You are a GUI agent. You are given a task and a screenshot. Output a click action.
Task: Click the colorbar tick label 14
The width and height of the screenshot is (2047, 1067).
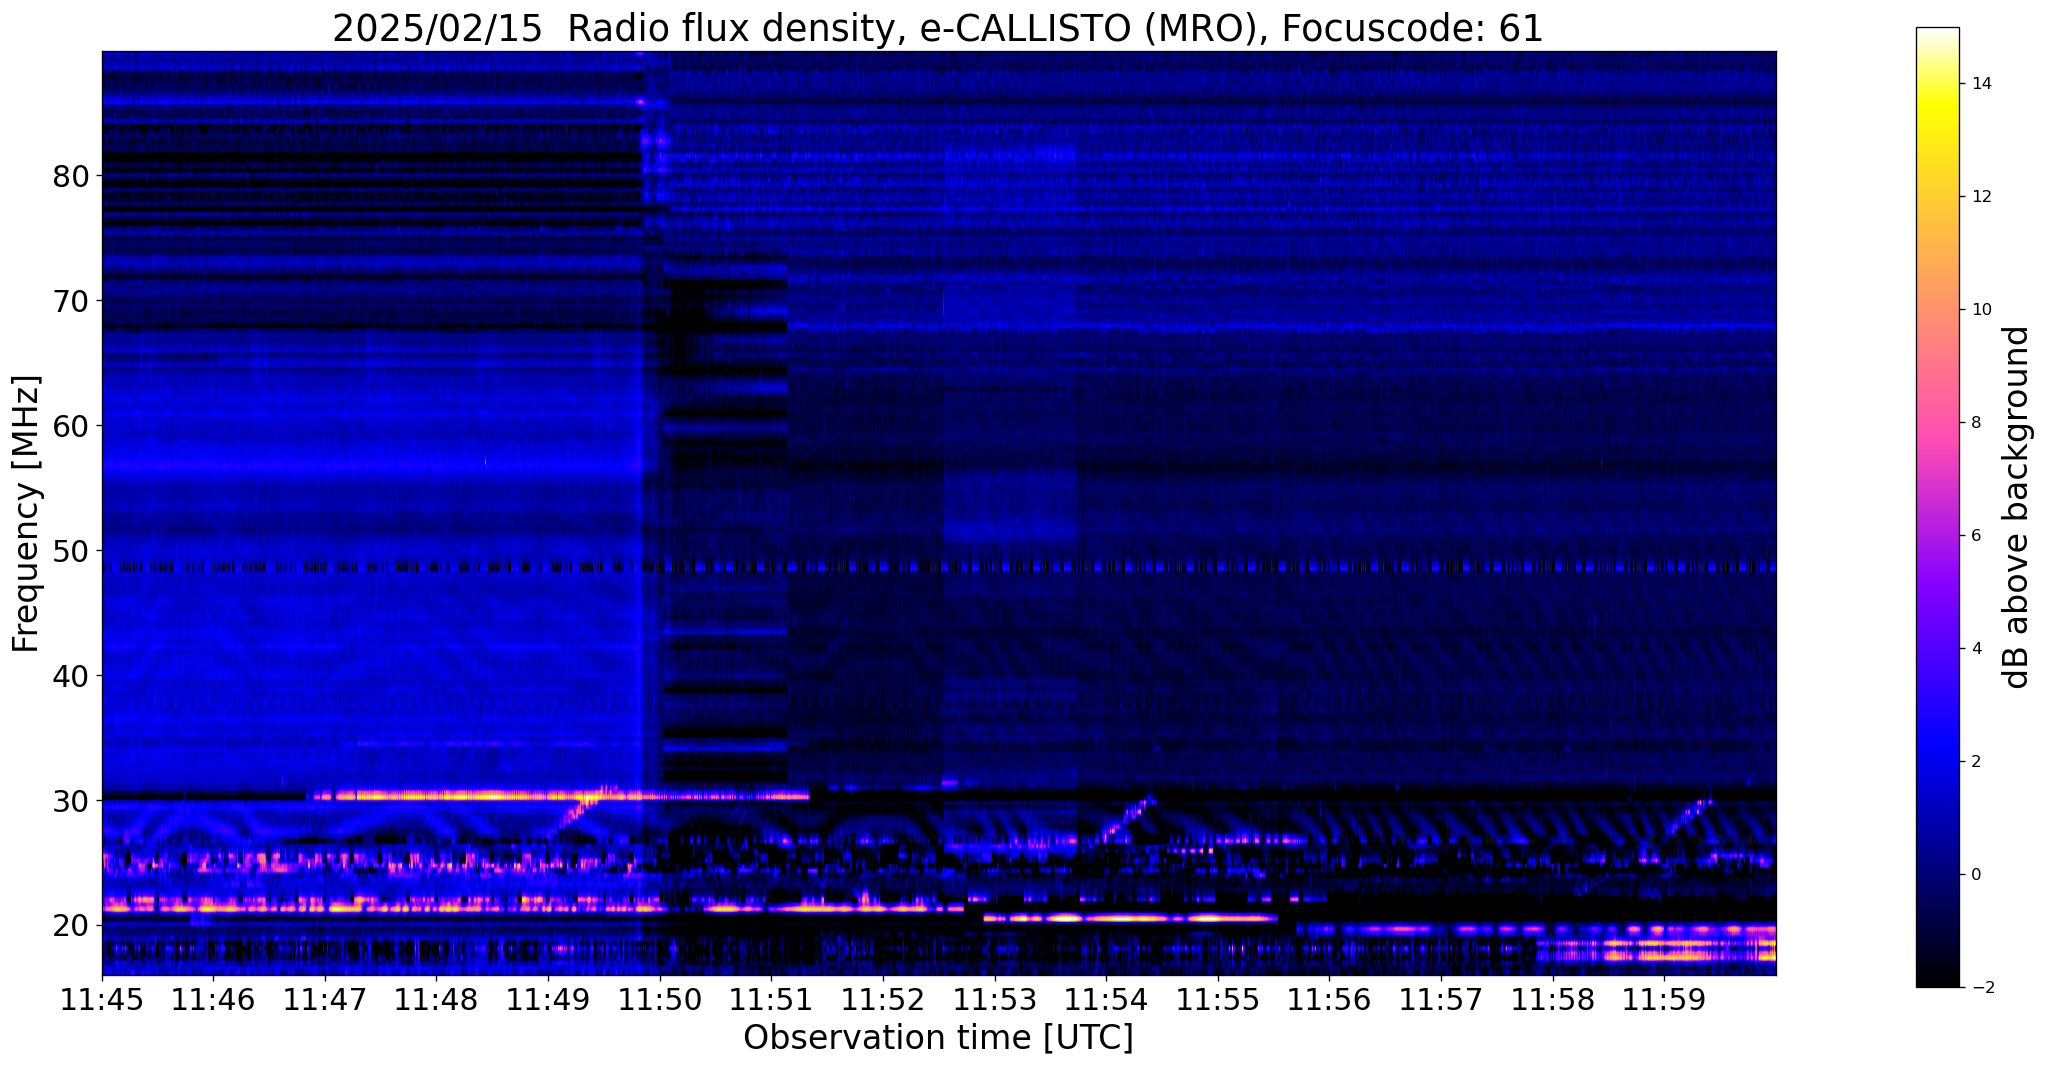click(x=1980, y=84)
